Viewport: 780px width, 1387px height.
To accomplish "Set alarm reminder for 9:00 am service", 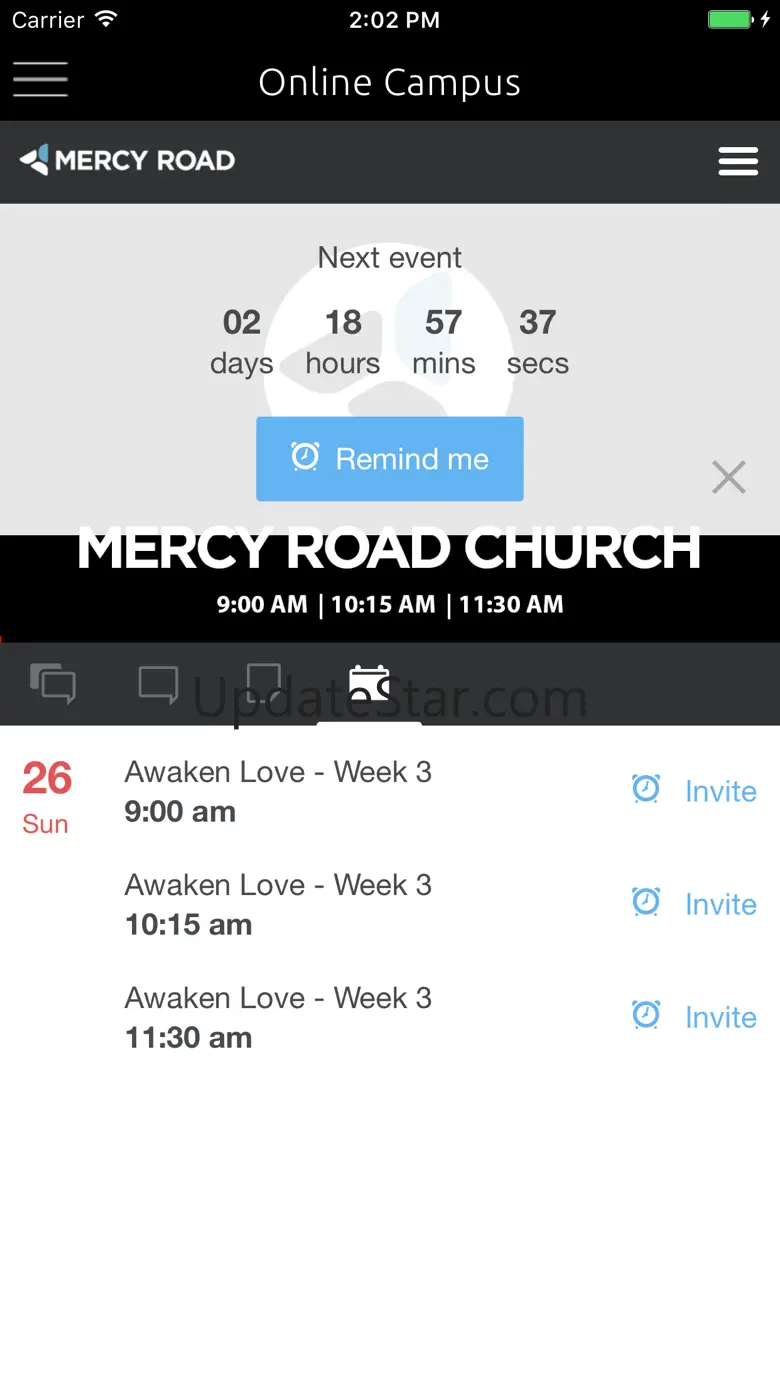I will tap(646, 790).
